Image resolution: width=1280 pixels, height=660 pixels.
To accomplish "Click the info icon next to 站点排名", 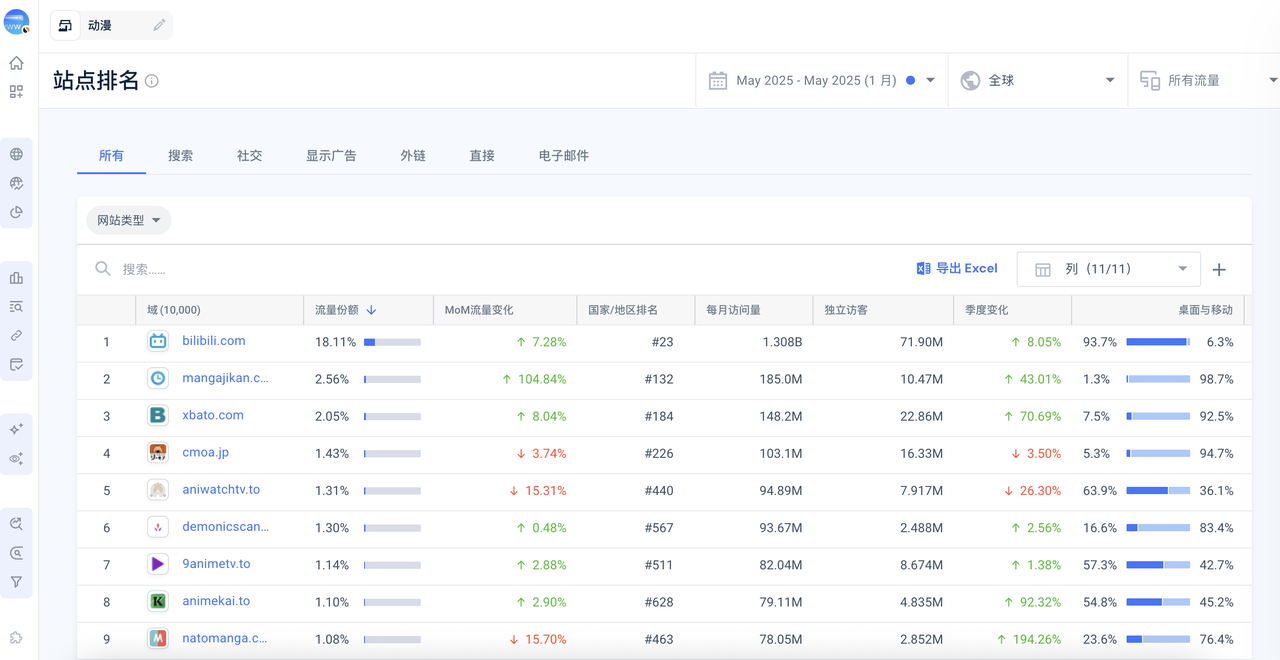I will tap(152, 81).
